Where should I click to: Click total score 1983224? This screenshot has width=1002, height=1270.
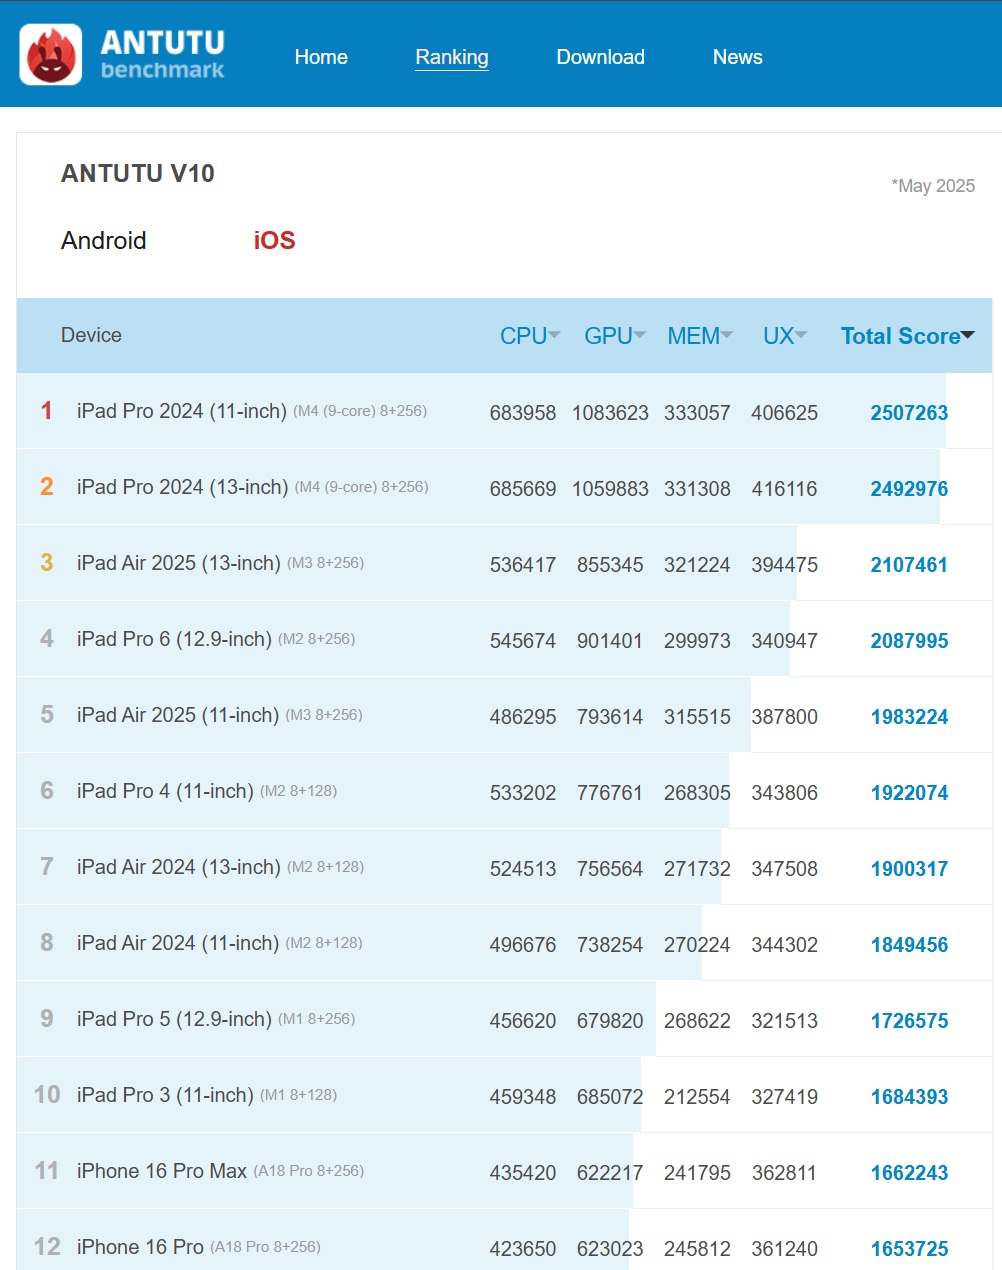point(909,717)
